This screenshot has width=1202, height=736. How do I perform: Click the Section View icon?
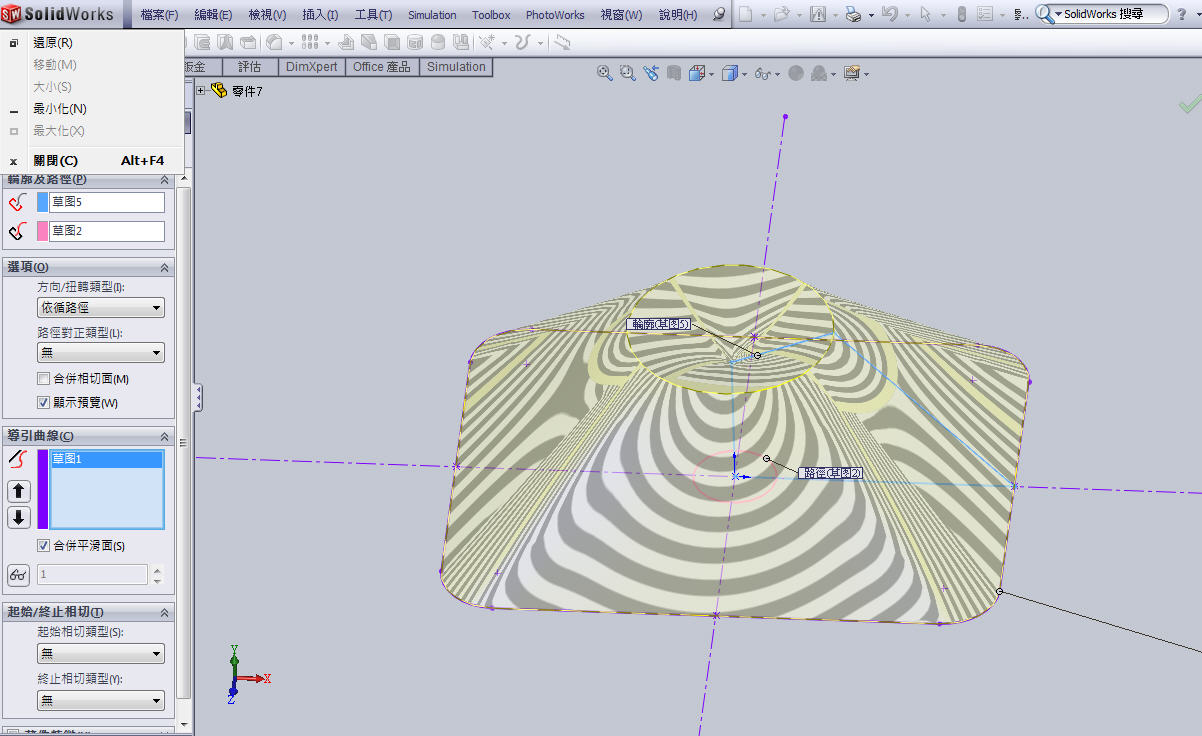coord(675,73)
